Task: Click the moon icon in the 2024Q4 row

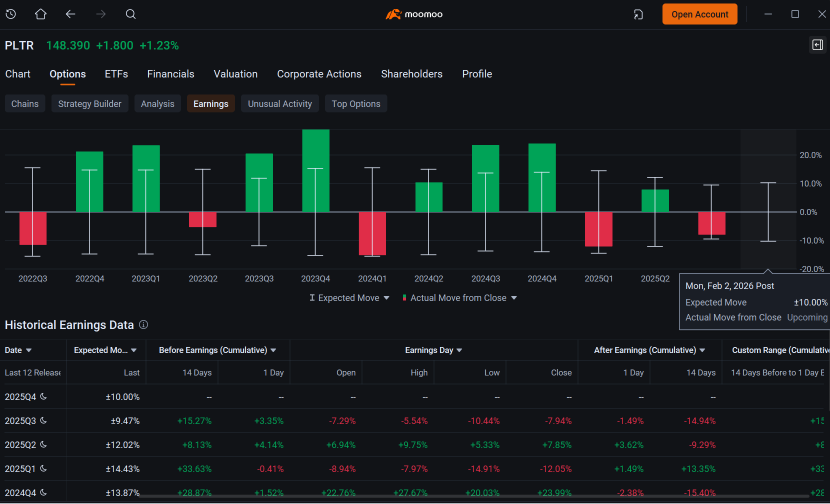Action: [x=43, y=492]
